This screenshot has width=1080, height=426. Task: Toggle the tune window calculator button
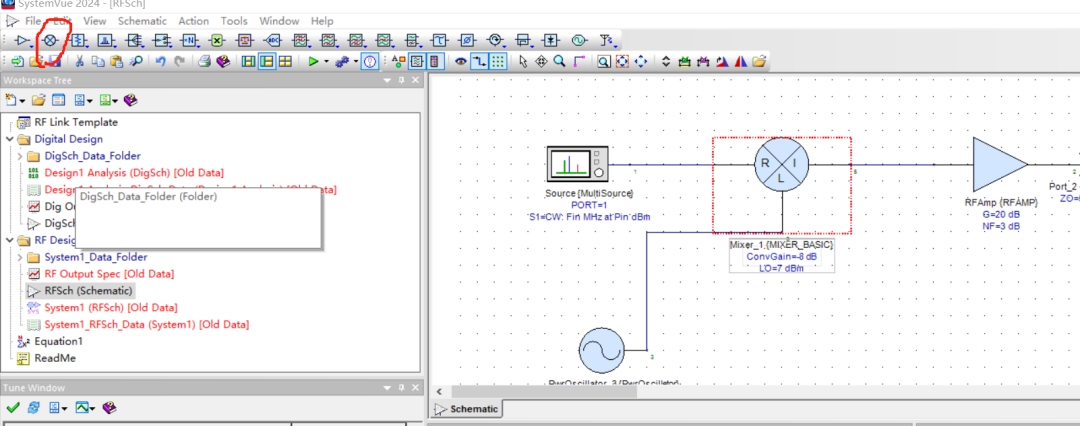(x=434, y=61)
